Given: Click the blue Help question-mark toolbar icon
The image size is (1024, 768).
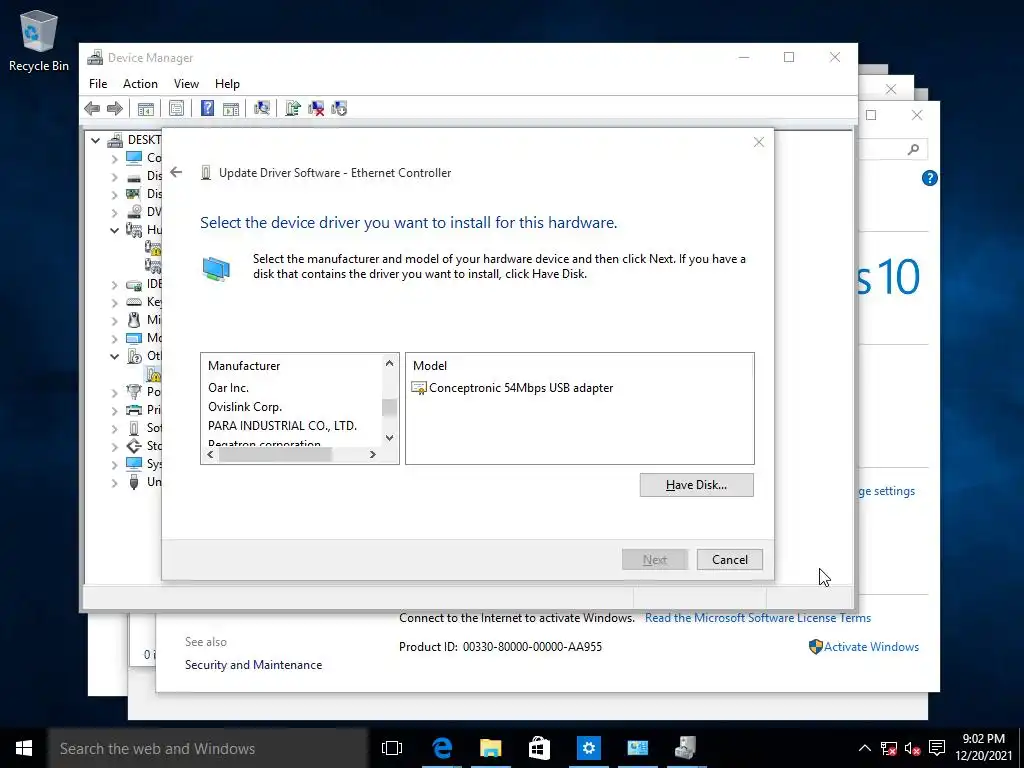Looking at the screenshot, I should tap(207, 108).
